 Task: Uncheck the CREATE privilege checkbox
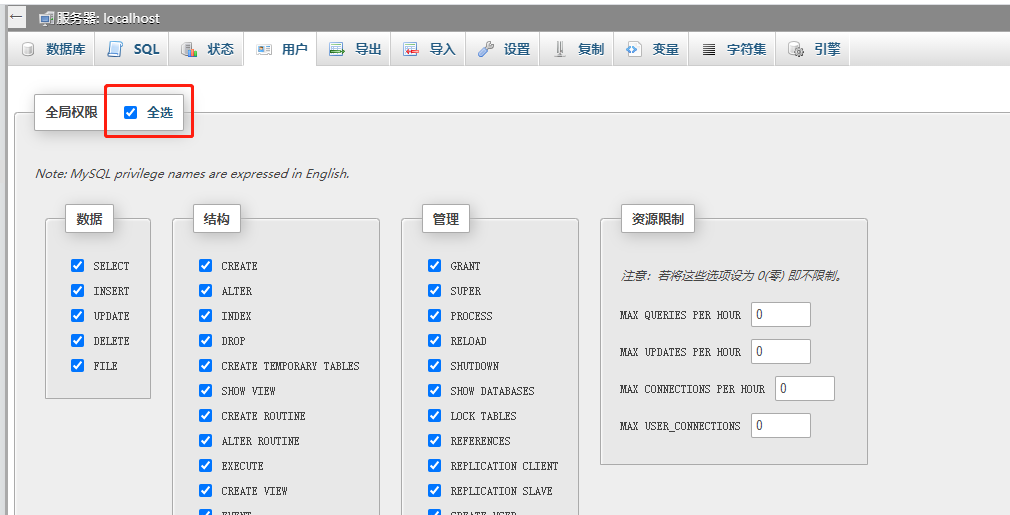205,265
